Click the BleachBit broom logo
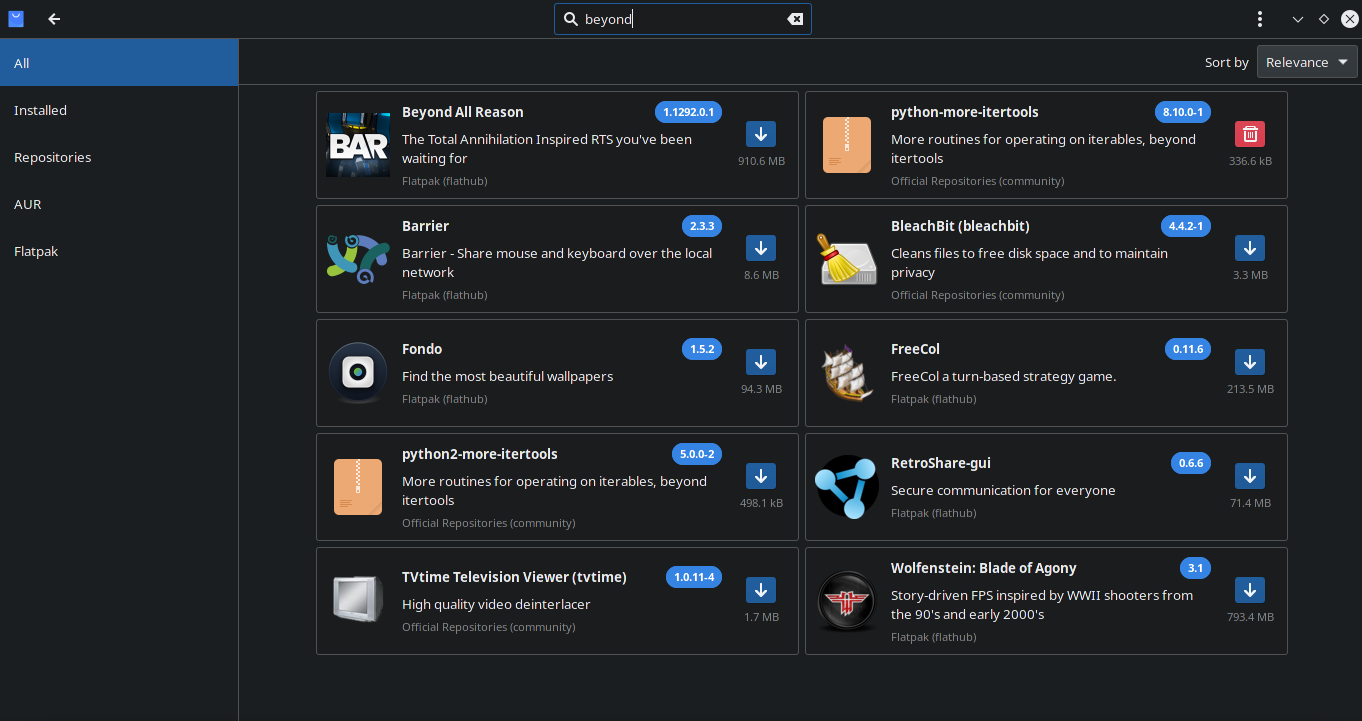The image size is (1362, 721). click(x=847, y=259)
